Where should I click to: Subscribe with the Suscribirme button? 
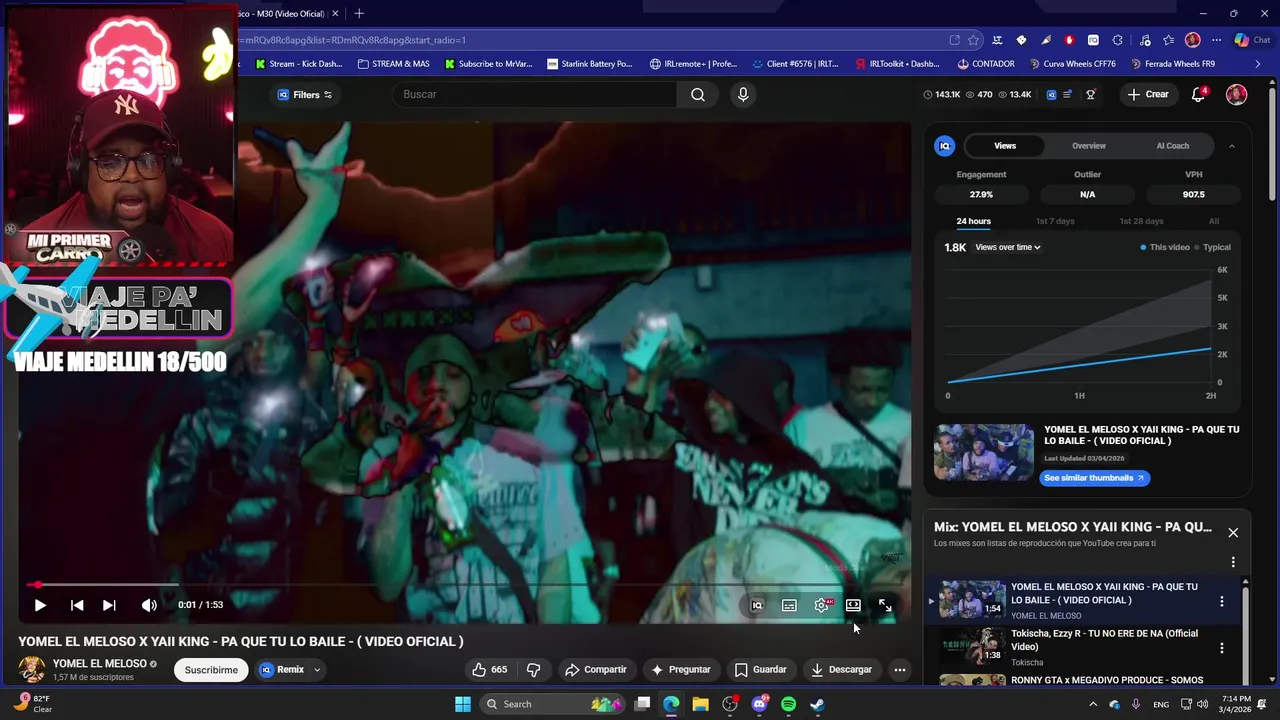tap(211, 670)
